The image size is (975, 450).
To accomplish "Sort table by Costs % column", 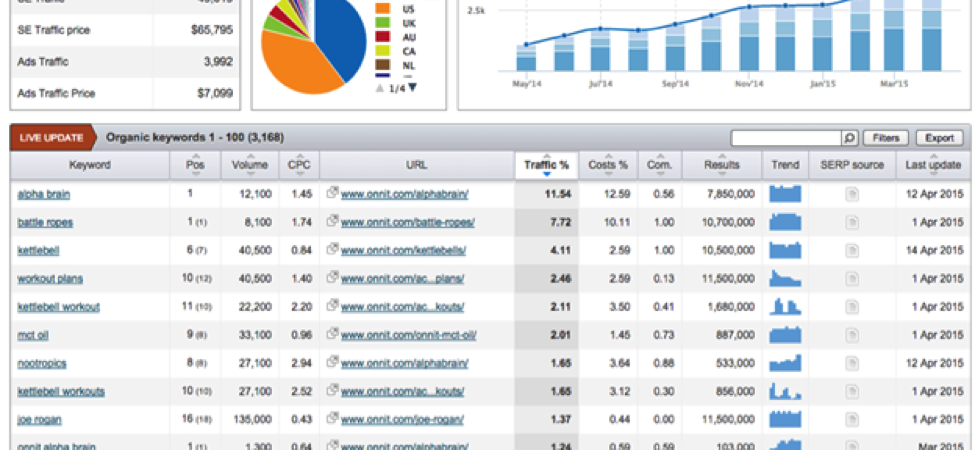I will (x=608, y=165).
